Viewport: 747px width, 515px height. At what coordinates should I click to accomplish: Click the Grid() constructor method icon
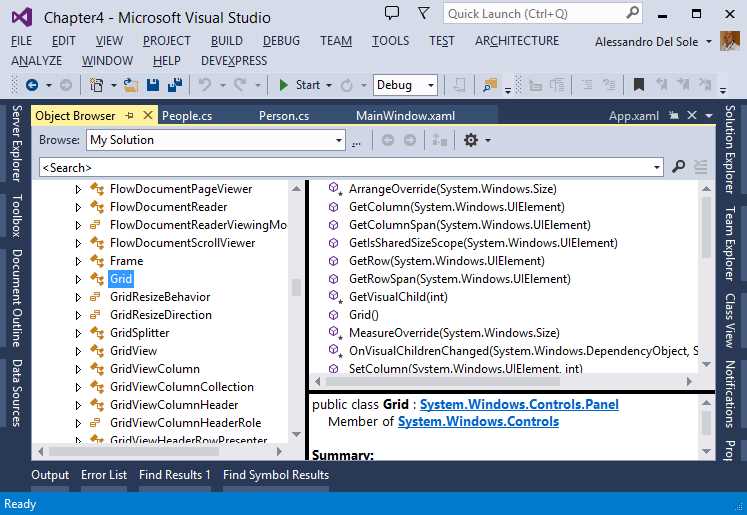[x=333, y=315]
